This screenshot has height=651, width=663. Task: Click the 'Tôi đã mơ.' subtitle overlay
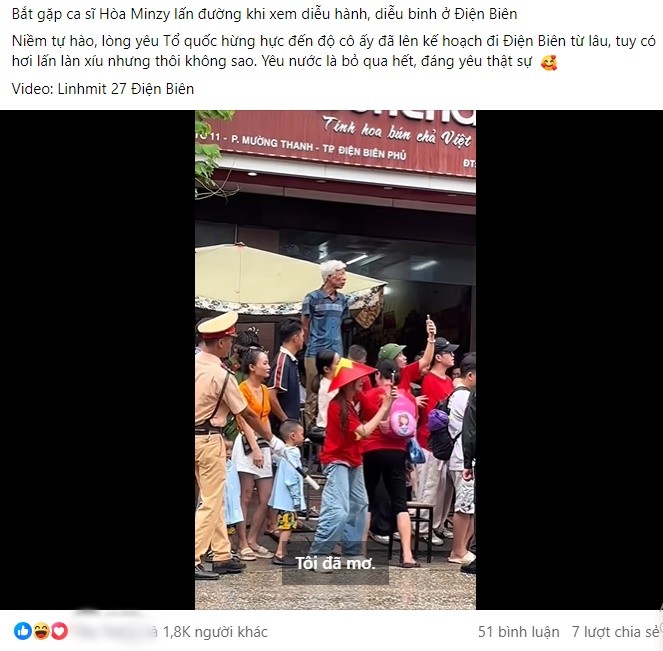(x=335, y=563)
